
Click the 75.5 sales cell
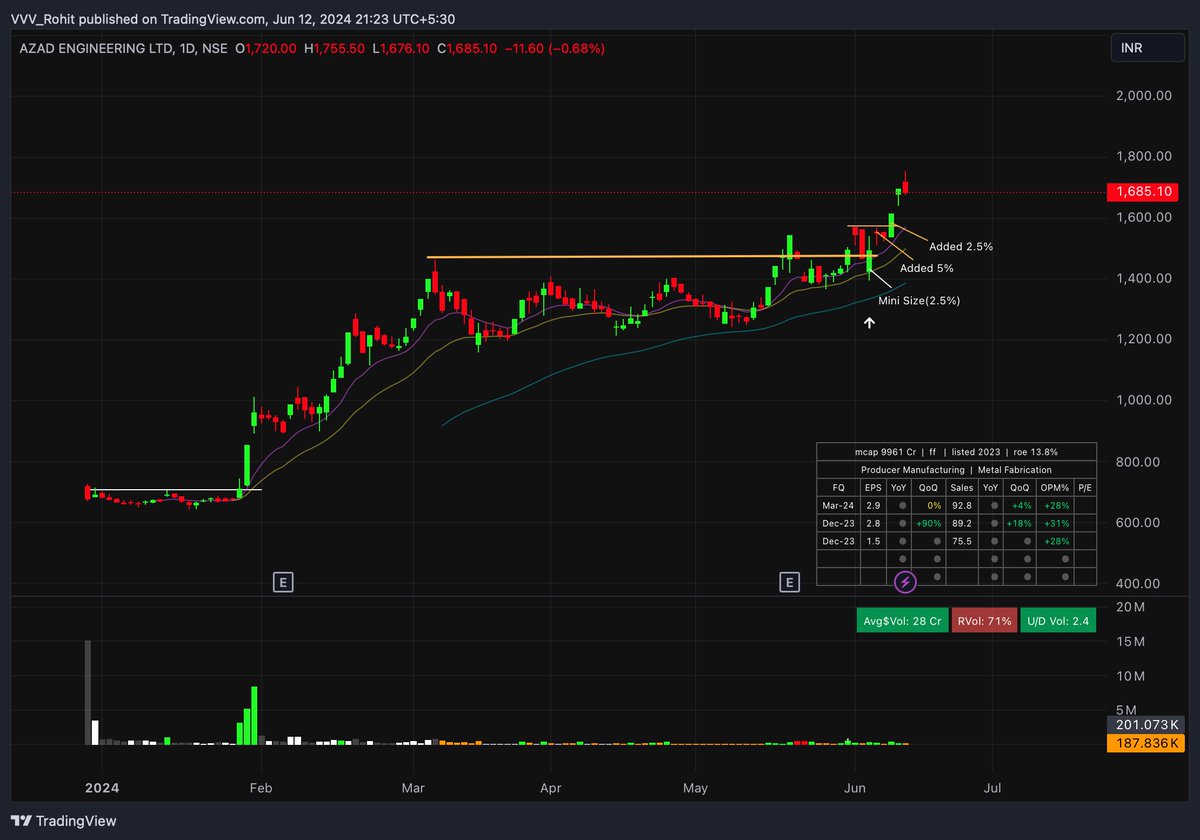[x=961, y=541]
